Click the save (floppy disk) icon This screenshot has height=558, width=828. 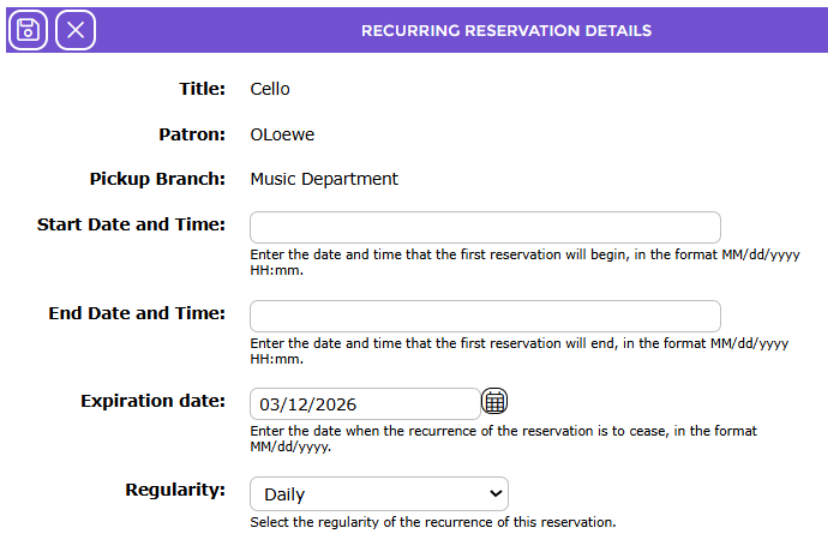point(28,30)
